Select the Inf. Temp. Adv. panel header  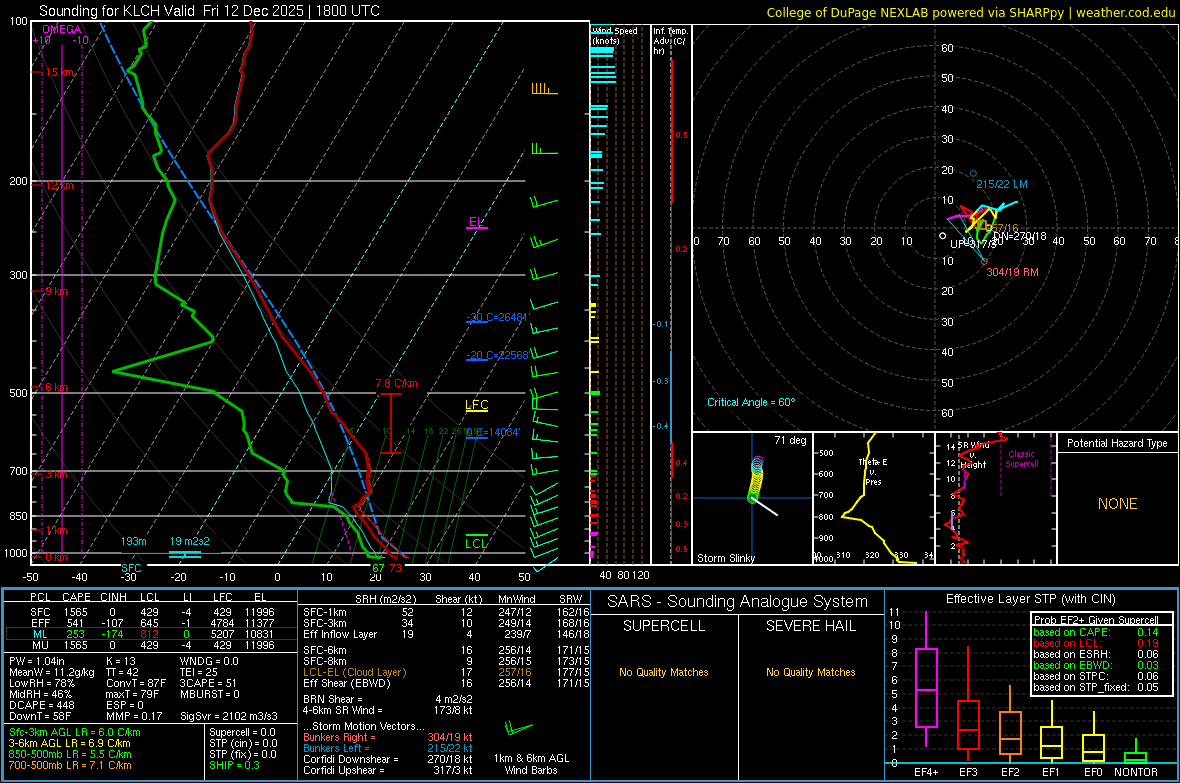[x=670, y=41]
